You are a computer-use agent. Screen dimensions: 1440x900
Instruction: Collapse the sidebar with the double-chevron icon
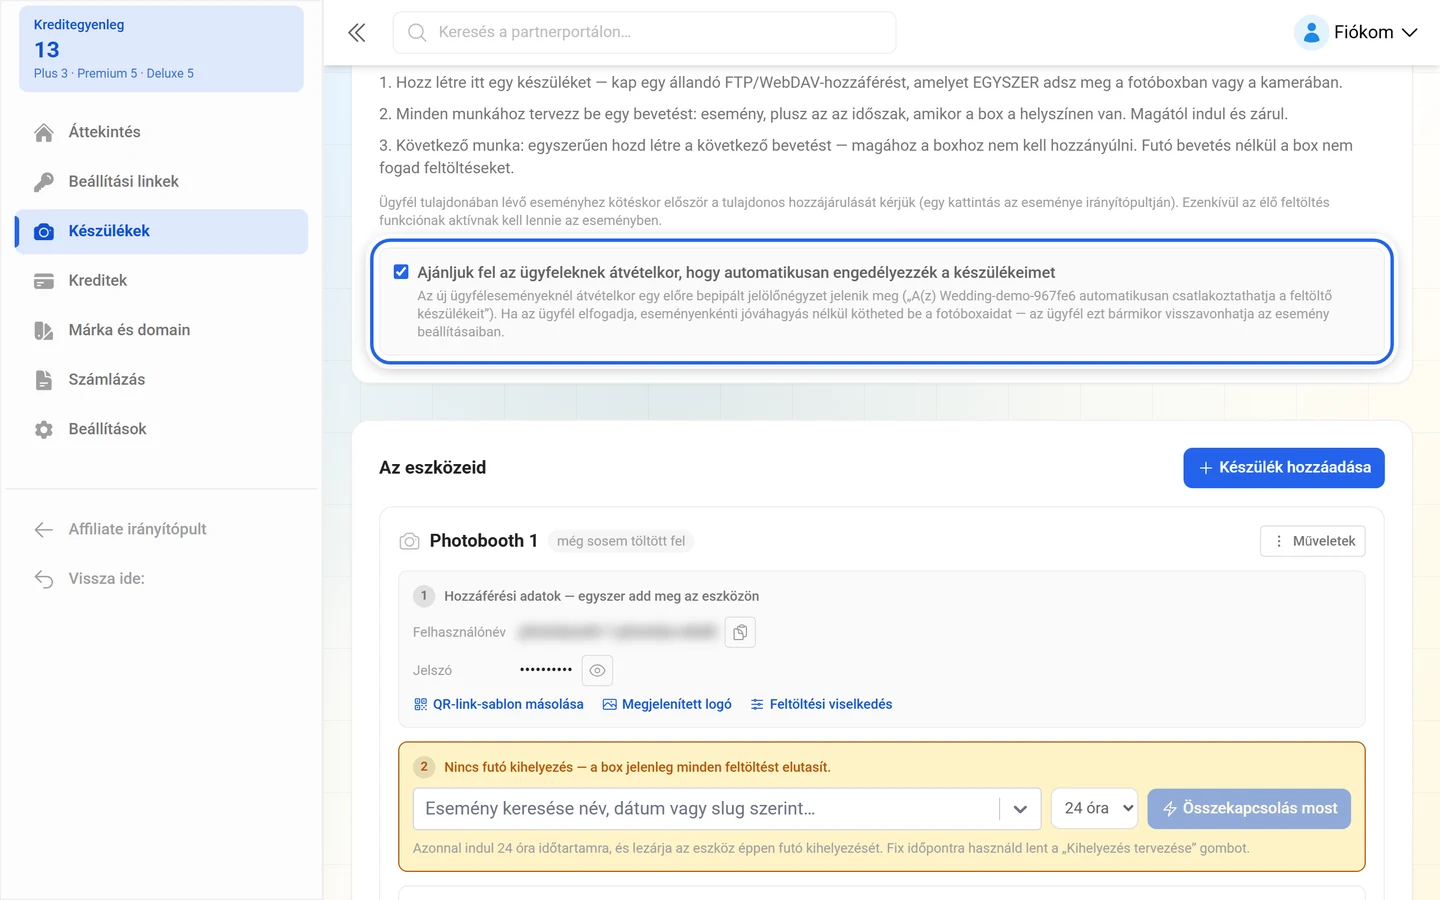click(x=356, y=33)
